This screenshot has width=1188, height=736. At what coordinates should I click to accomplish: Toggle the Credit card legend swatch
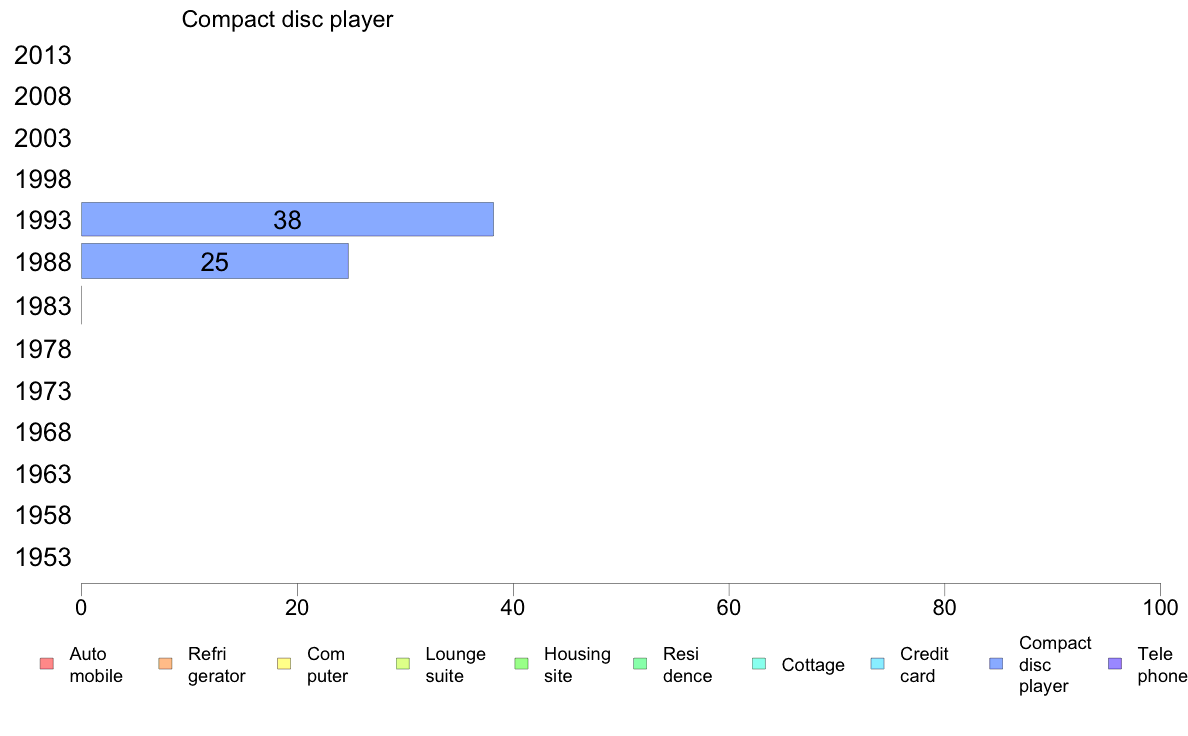(x=877, y=664)
